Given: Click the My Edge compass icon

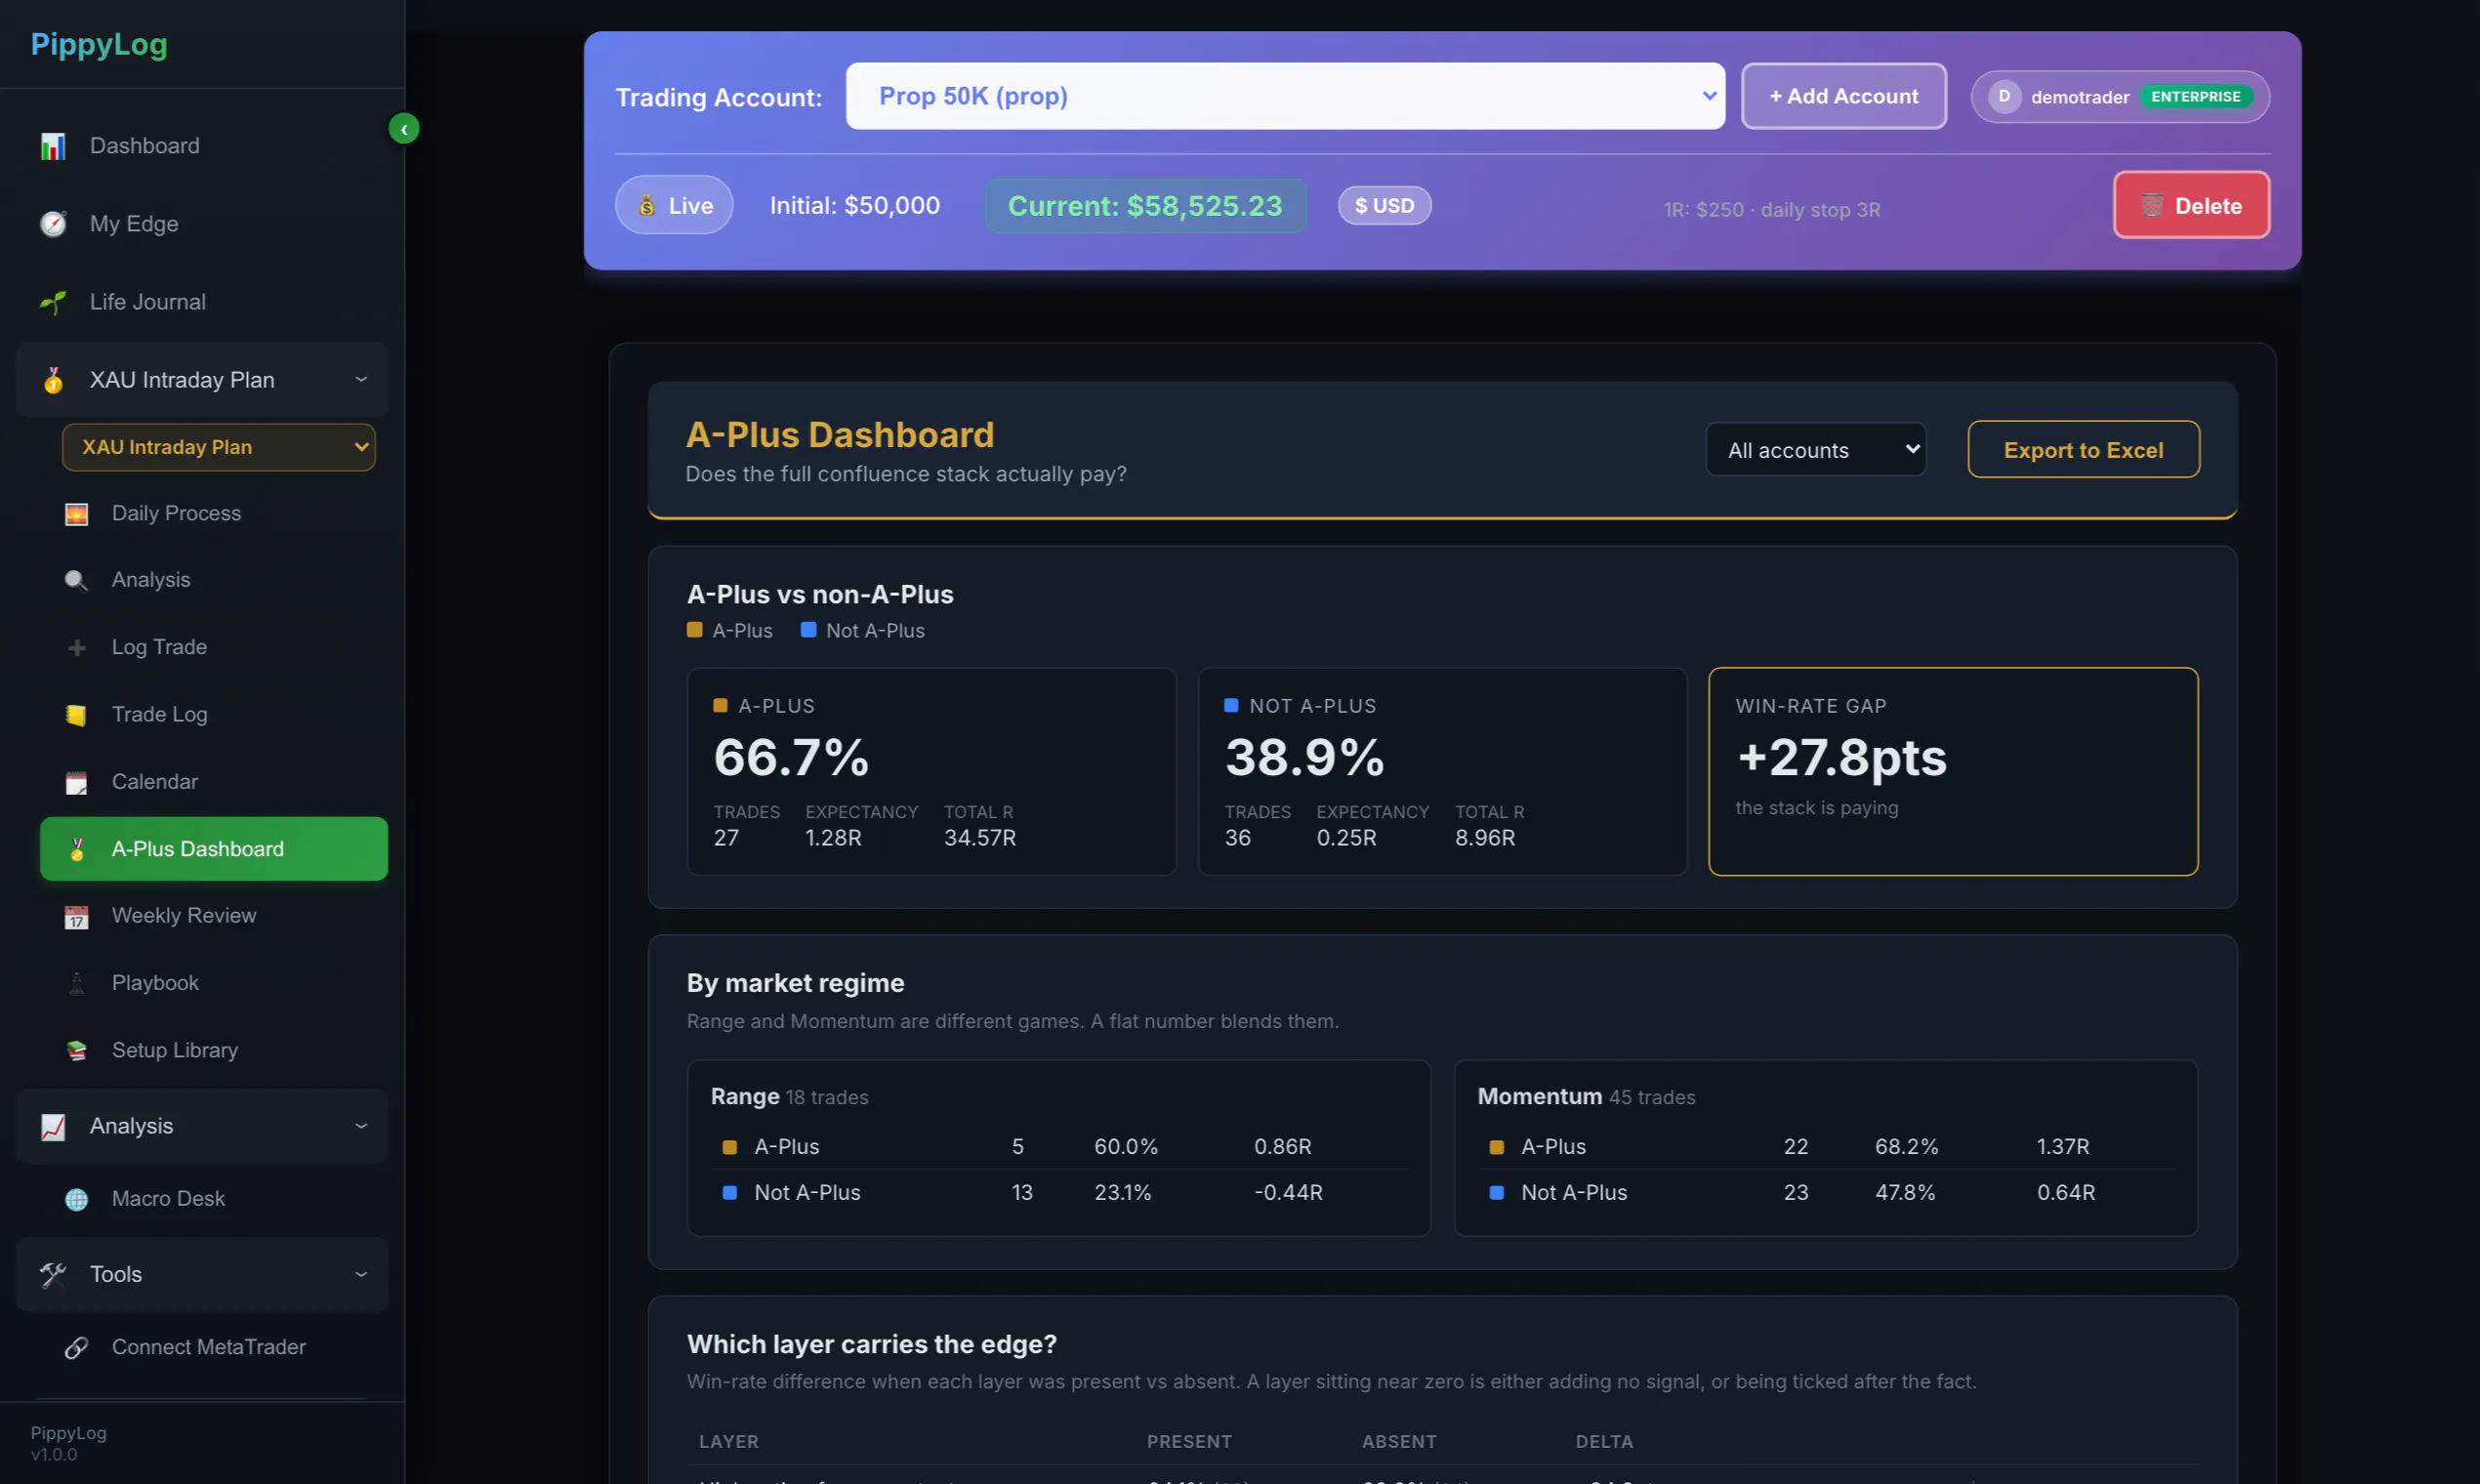Looking at the screenshot, I should 53,224.
